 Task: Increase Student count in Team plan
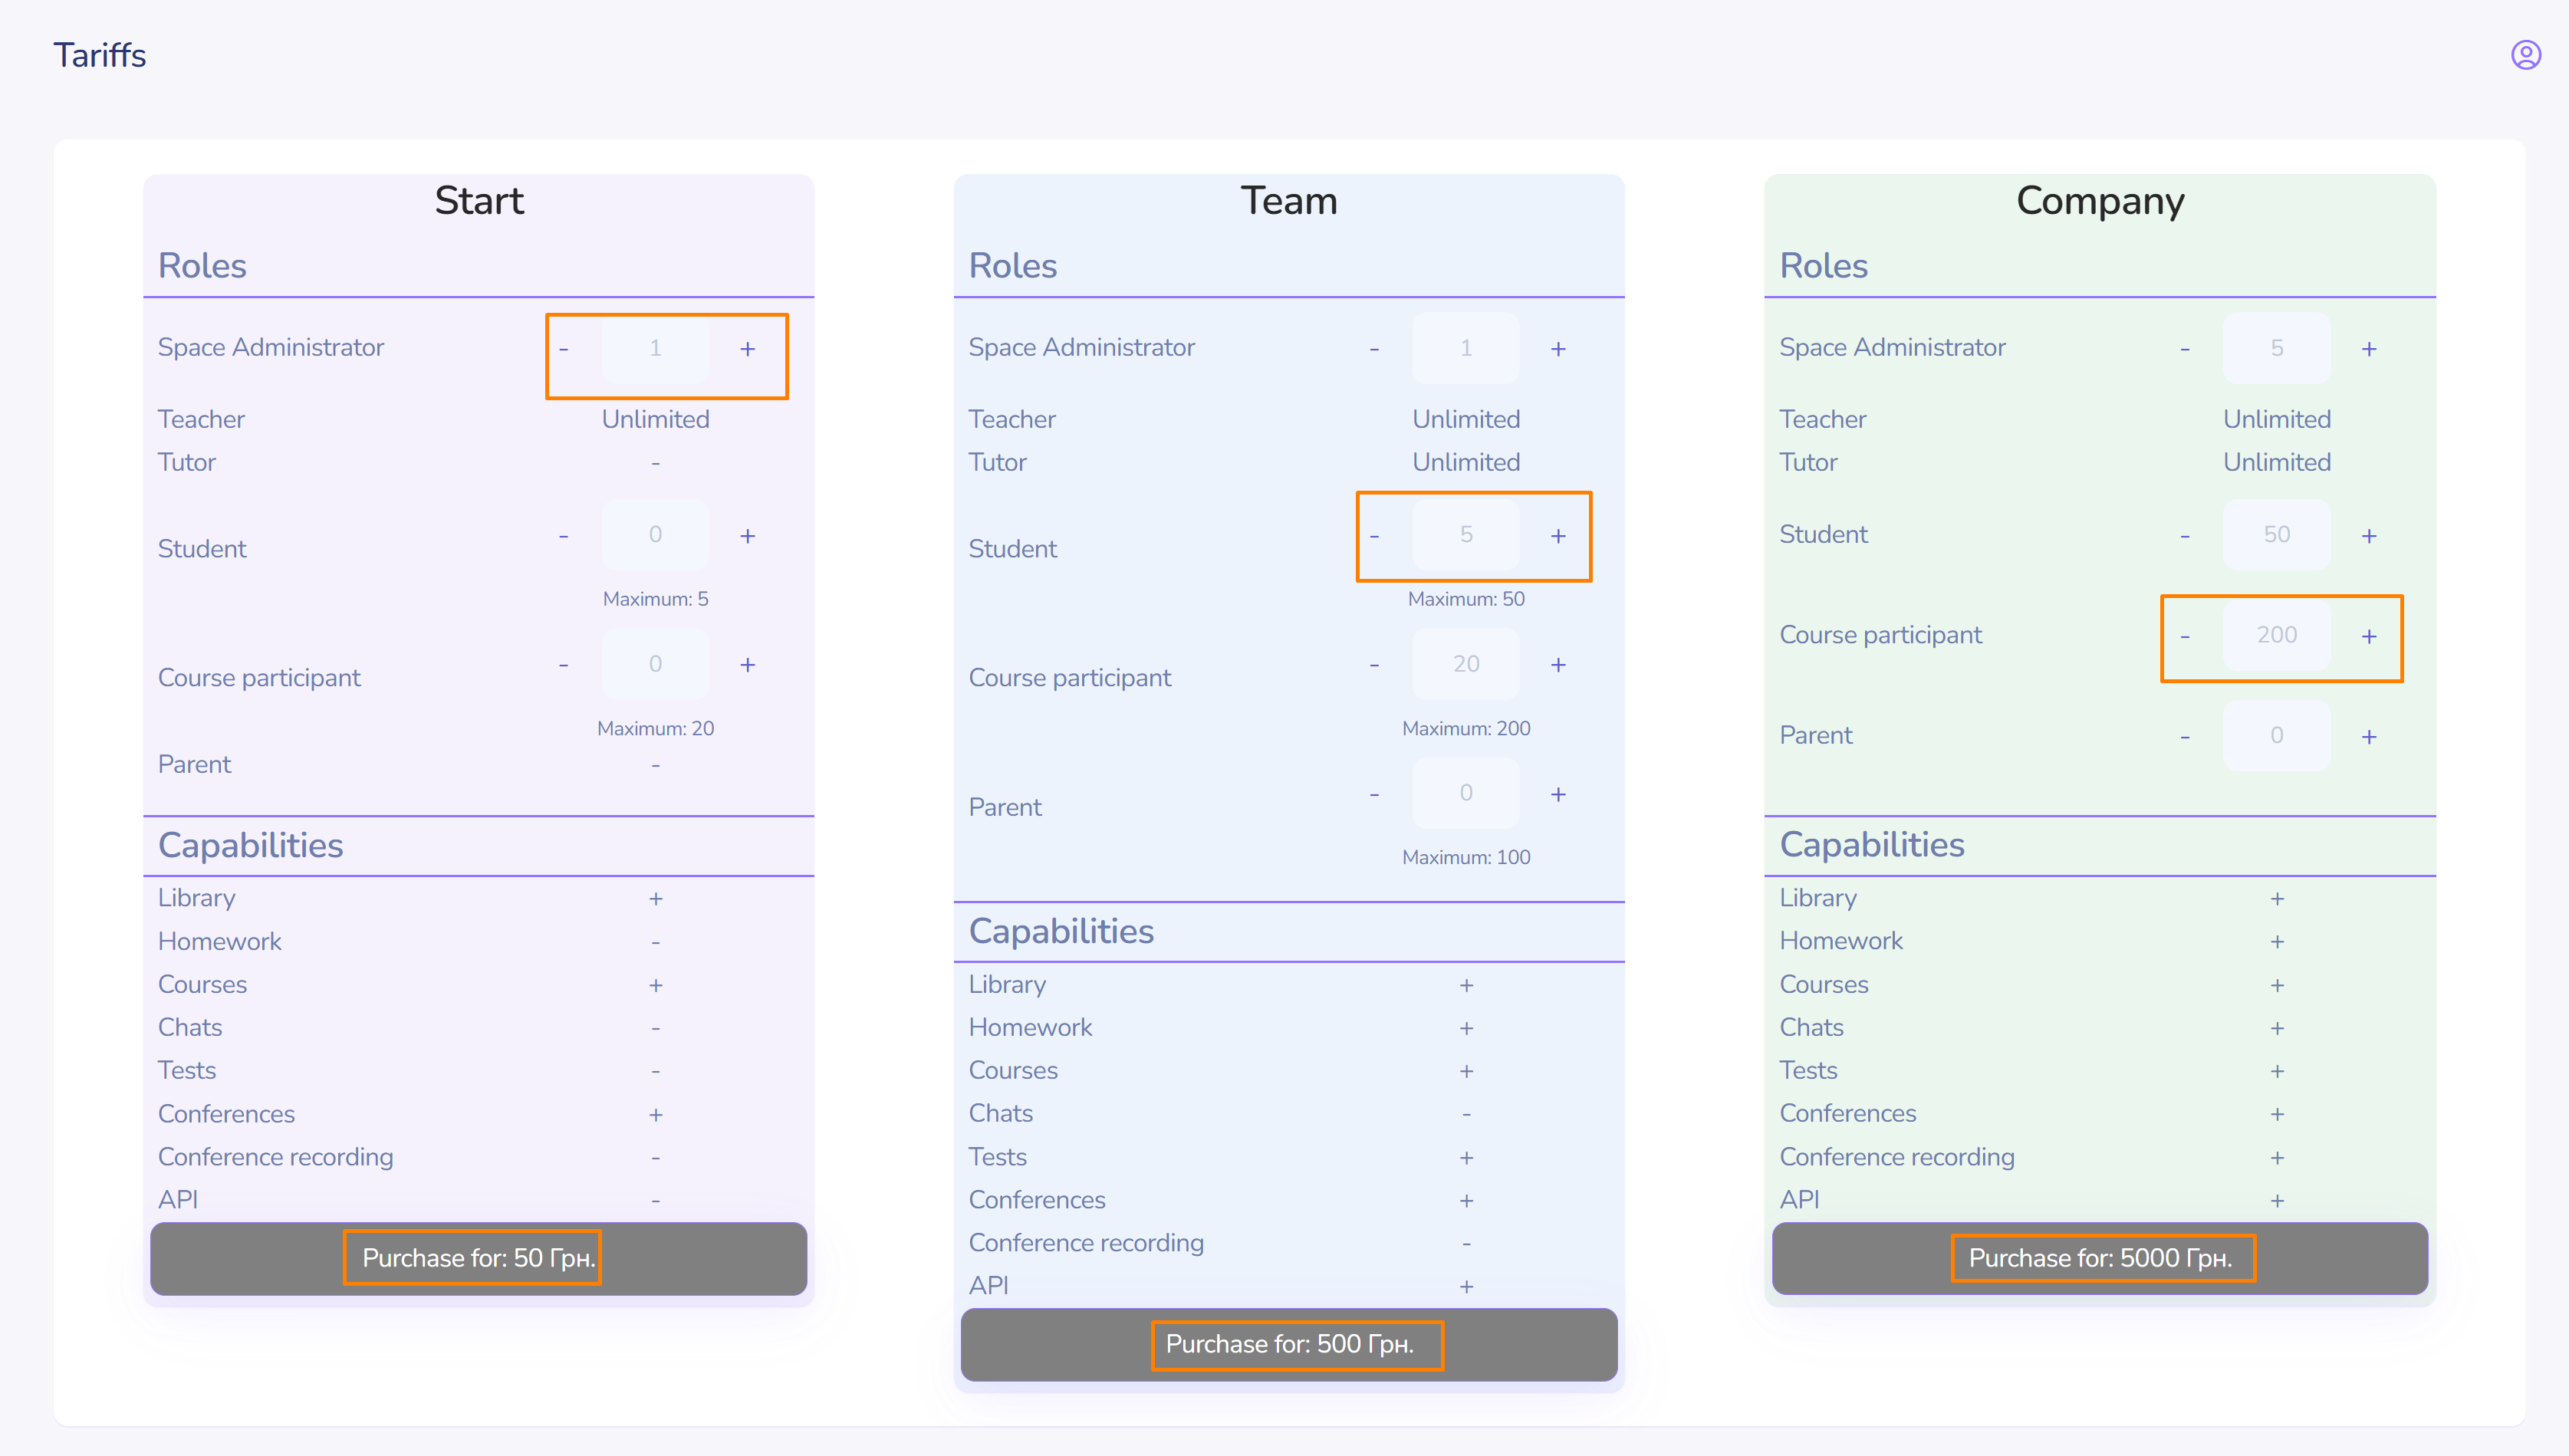[x=1558, y=536]
